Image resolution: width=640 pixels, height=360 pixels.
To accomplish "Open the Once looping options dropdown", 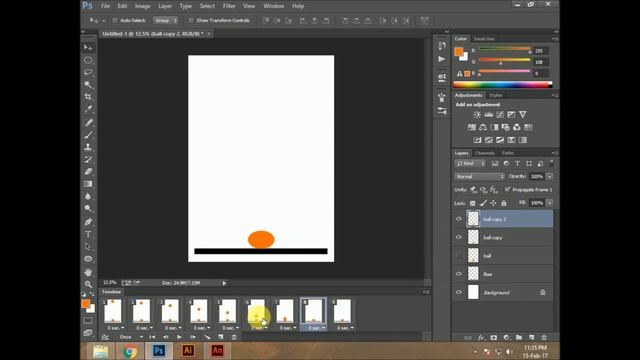I will tap(131, 337).
